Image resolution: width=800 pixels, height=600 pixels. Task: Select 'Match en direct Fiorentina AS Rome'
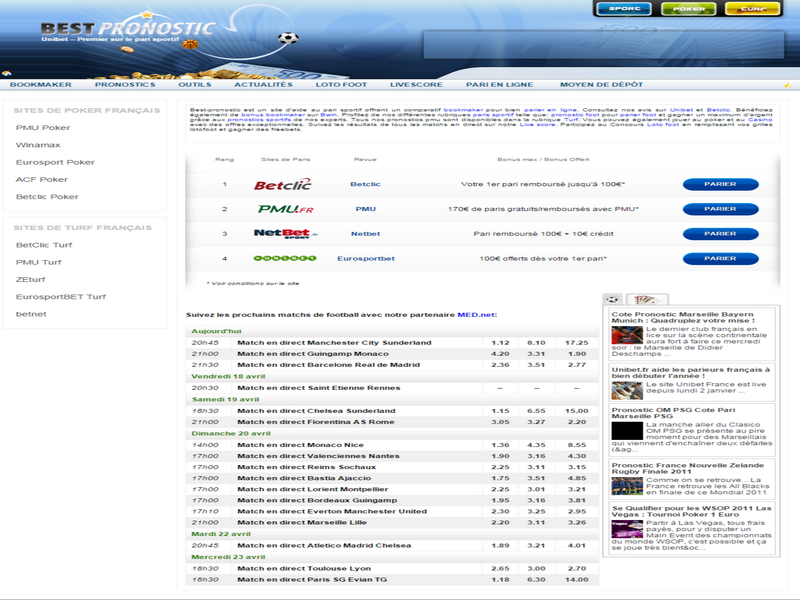pyautogui.click(x=316, y=422)
